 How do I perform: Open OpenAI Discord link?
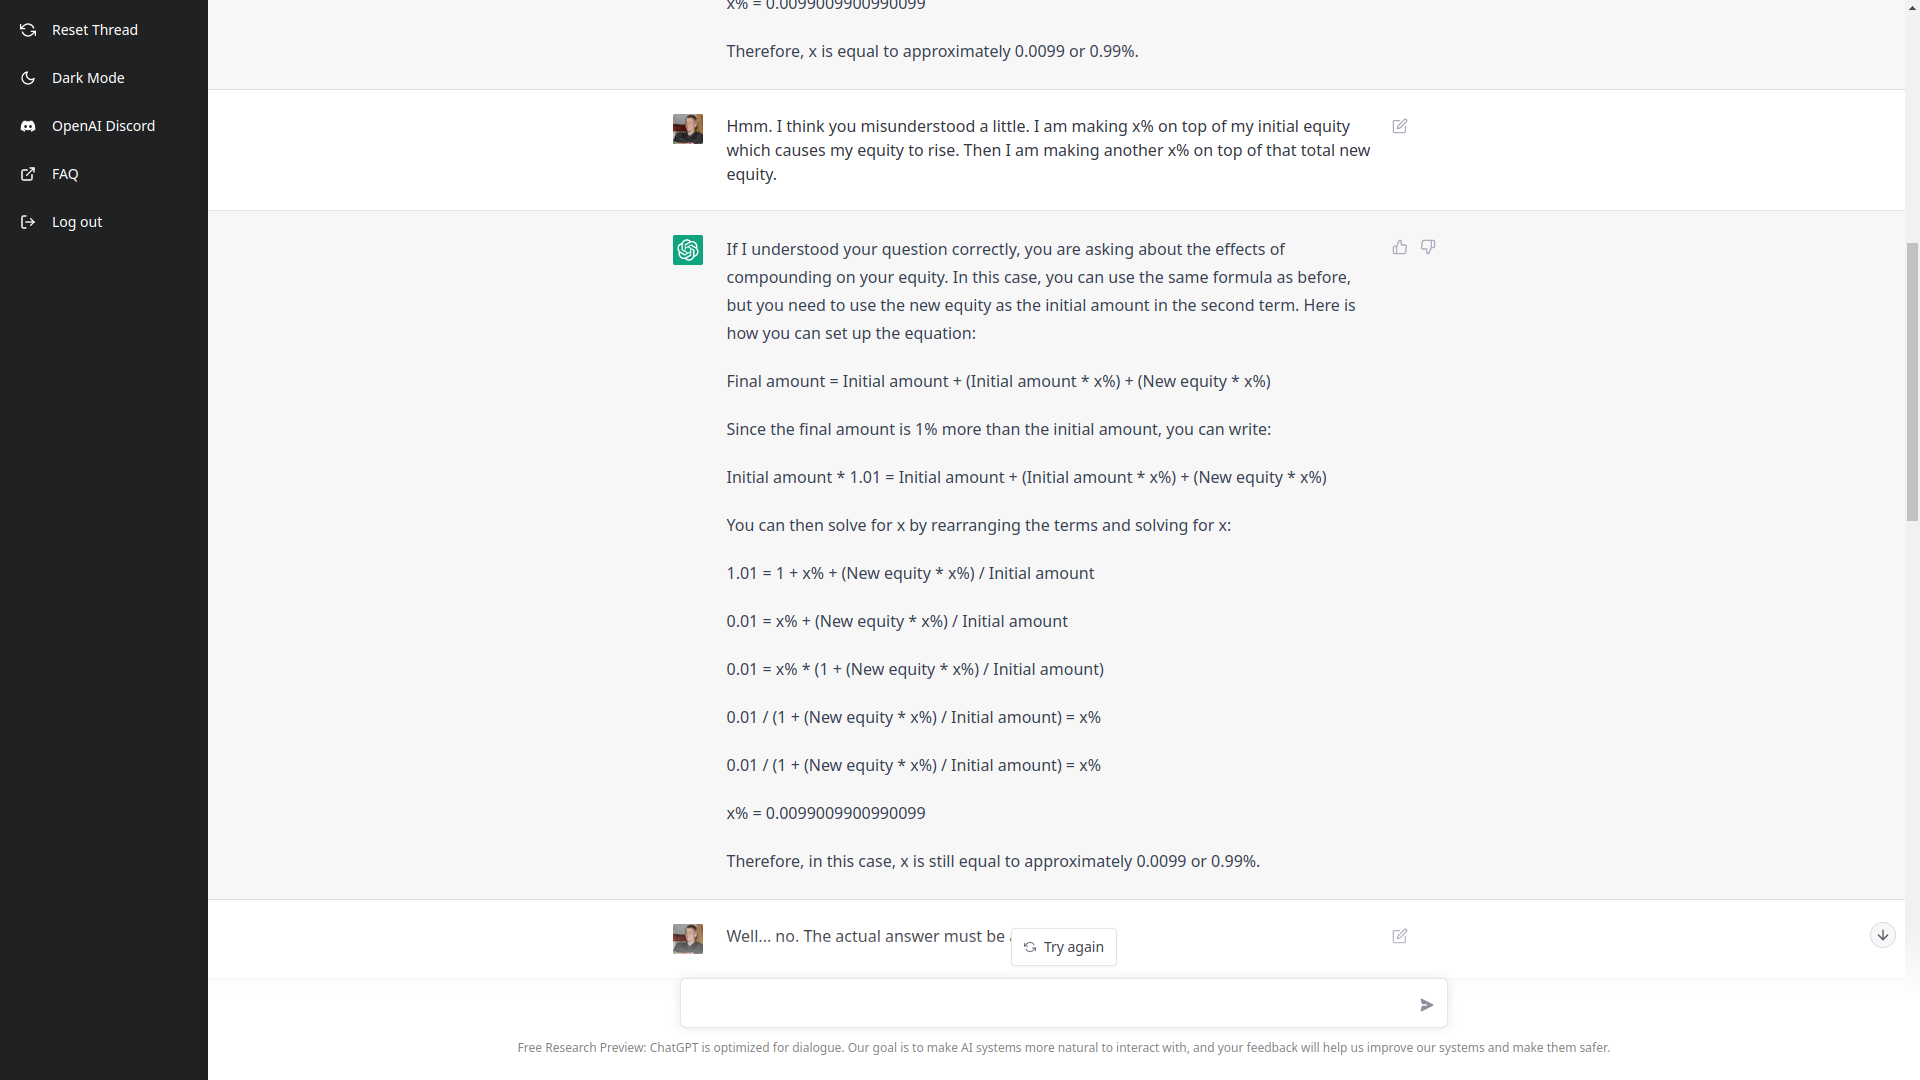tap(103, 126)
